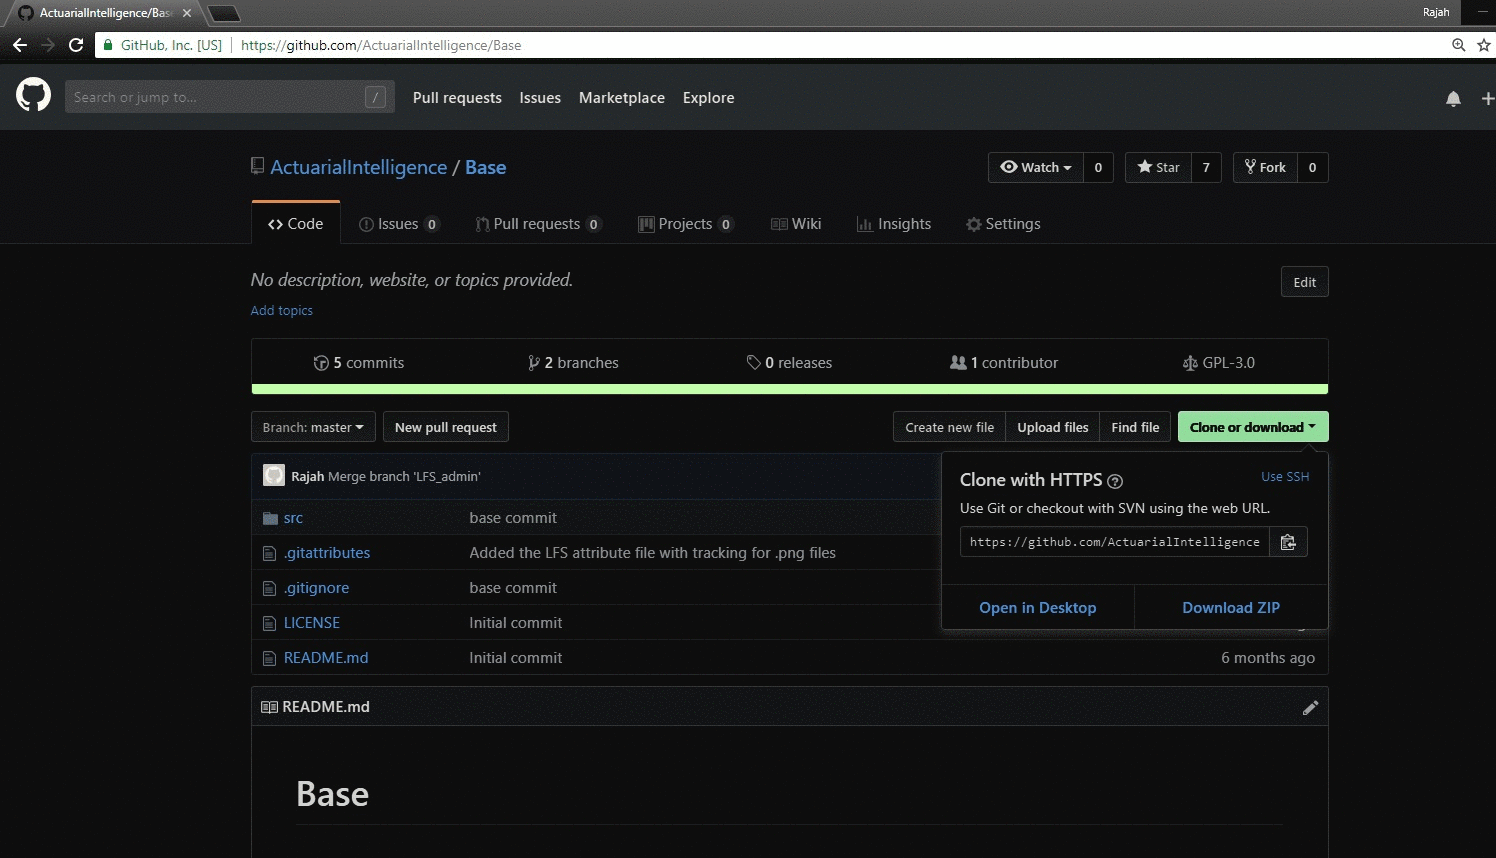The image size is (1496, 858).
Task: Switch to Use SSH link
Action: pos(1285,477)
